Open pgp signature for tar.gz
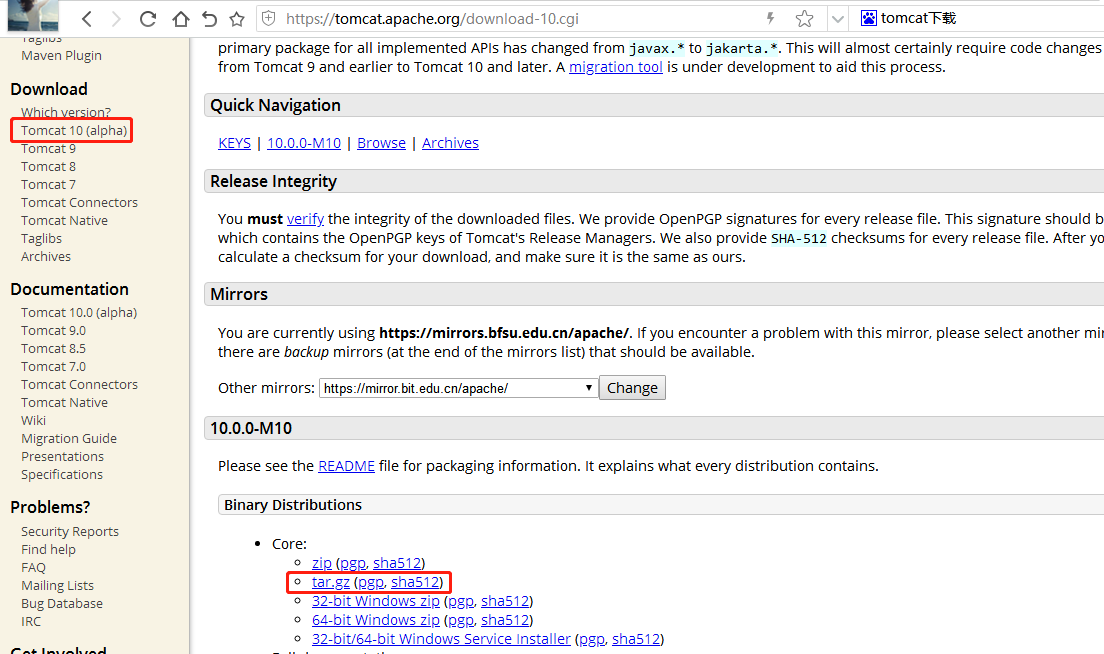This screenshot has width=1104, height=654. coord(371,582)
